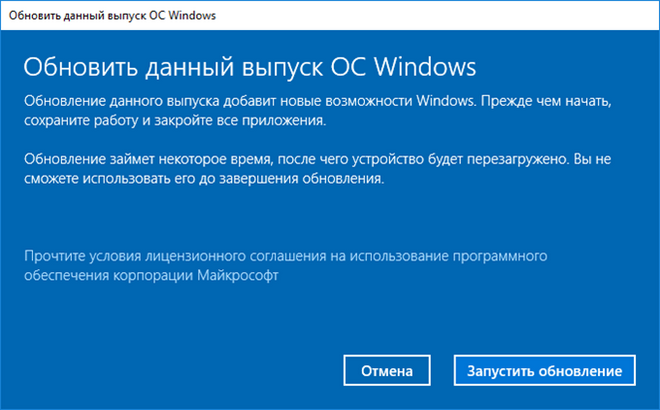Click the link line ending with Майкрософт

[x=150, y=274]
